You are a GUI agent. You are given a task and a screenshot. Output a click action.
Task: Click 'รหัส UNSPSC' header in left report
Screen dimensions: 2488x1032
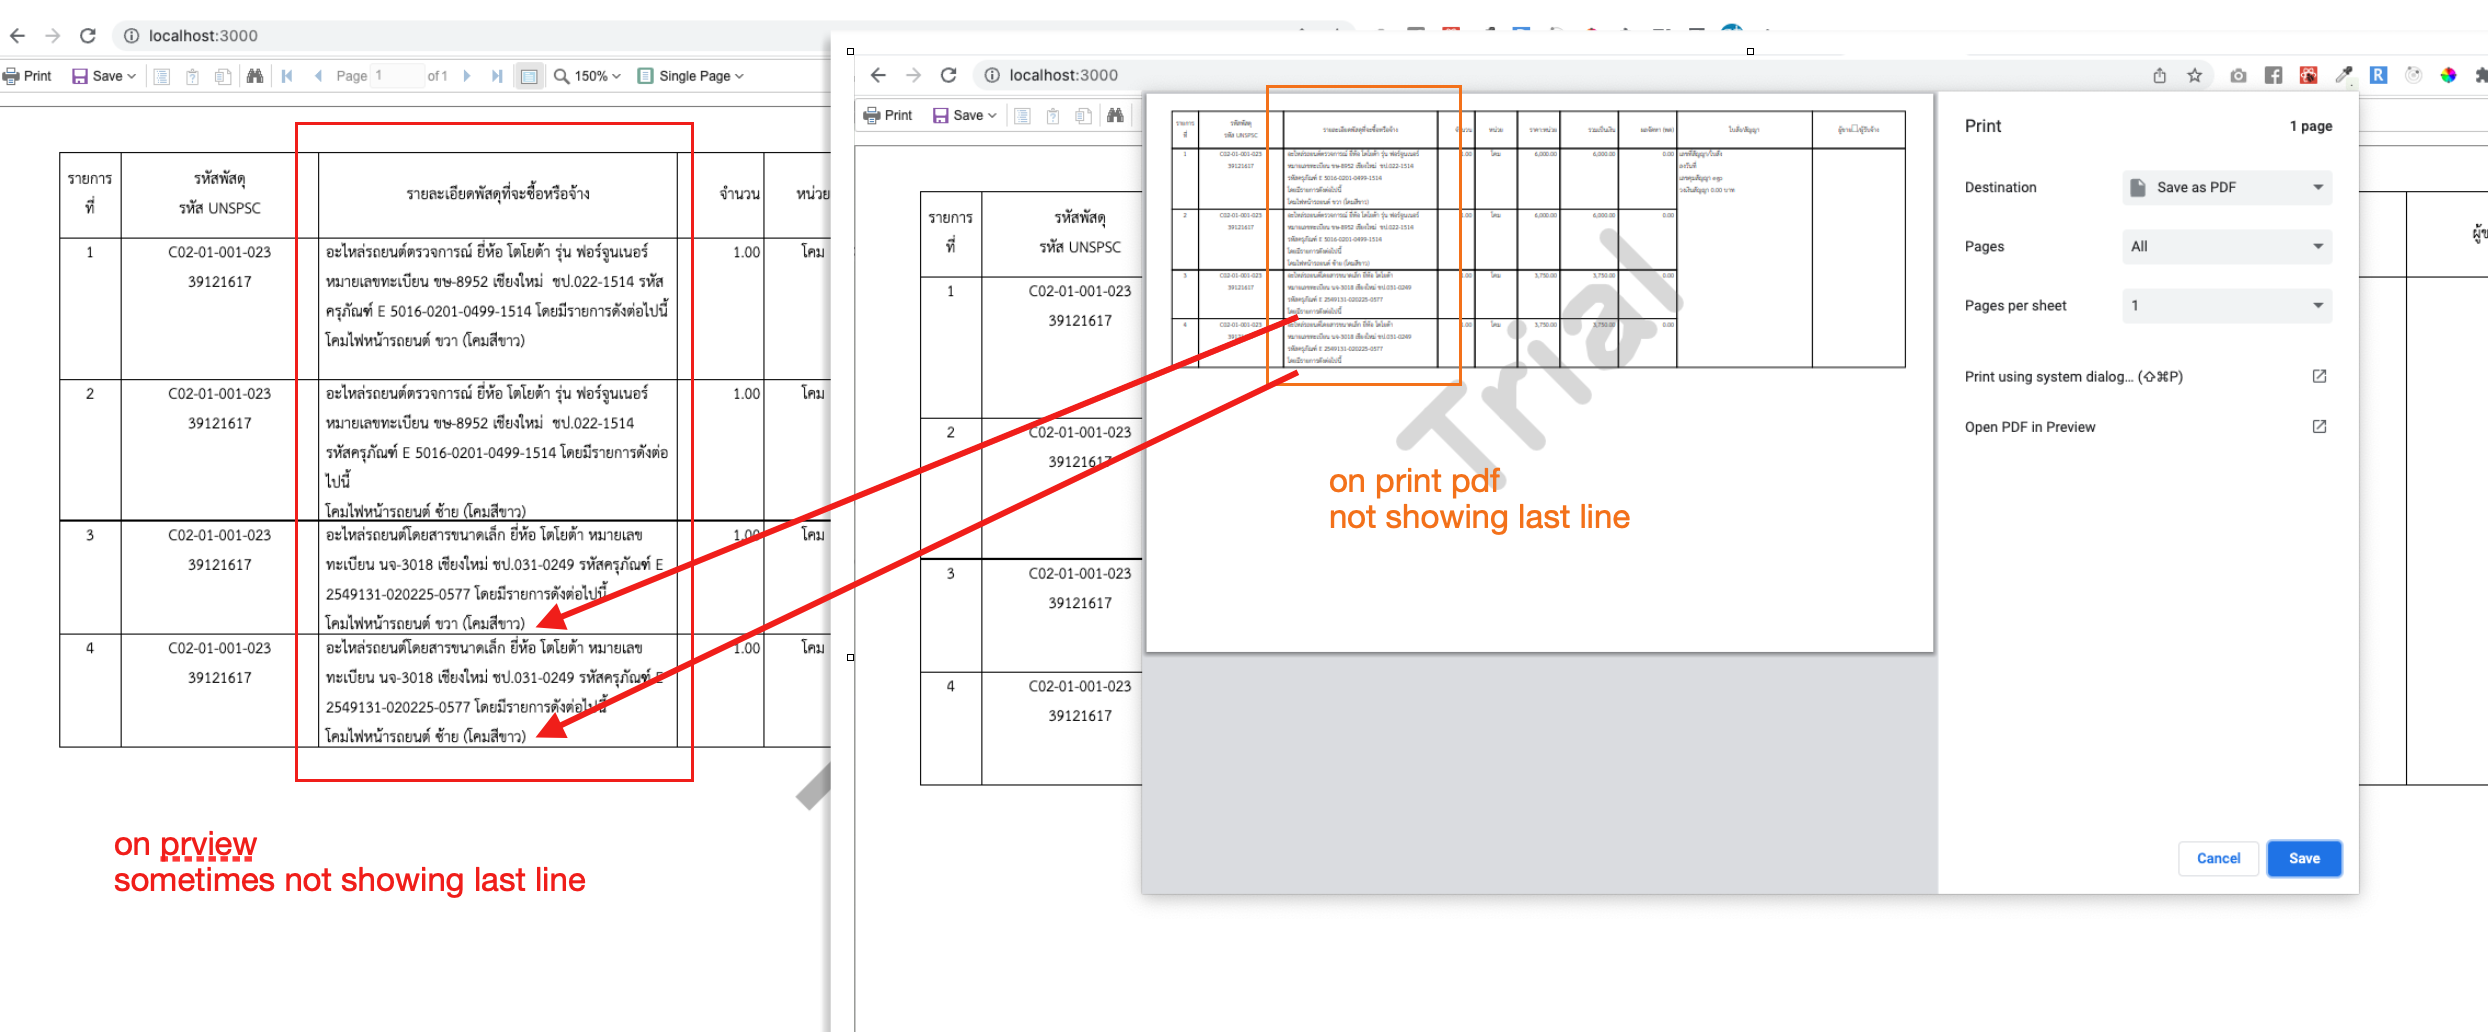(x=220, y=208)
